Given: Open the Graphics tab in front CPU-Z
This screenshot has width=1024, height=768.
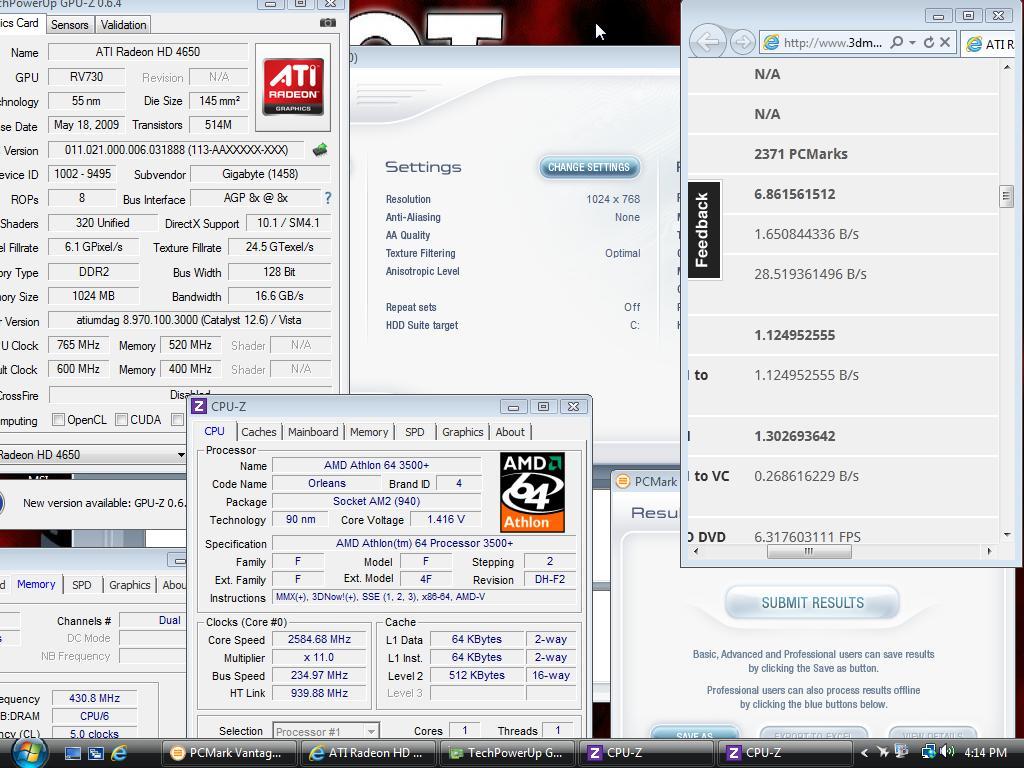Looking at the screenshot, I should 462,432.
